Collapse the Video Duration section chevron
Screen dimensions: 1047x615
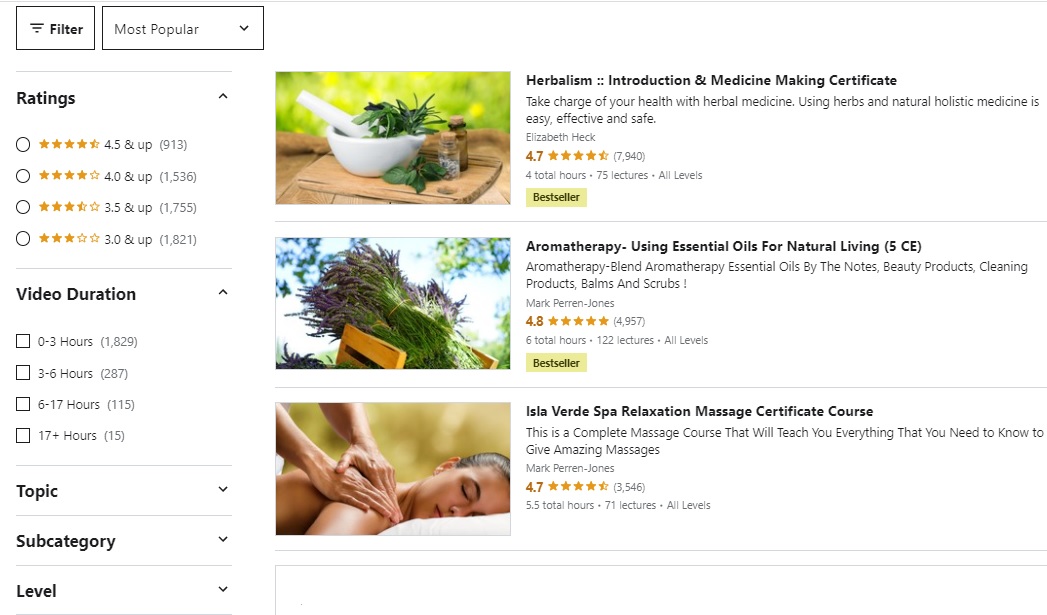click(x=223, y=292)
